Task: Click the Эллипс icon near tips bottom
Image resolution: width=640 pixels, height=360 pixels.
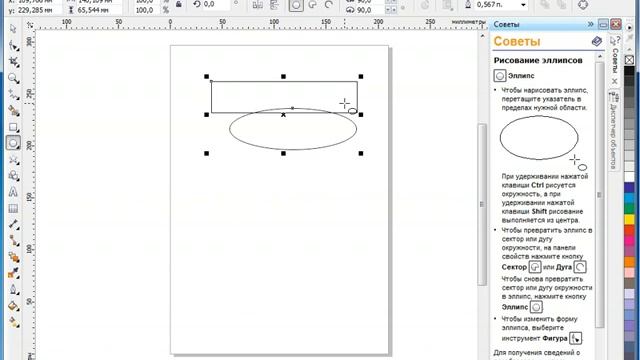Action: tap(536, 307)
